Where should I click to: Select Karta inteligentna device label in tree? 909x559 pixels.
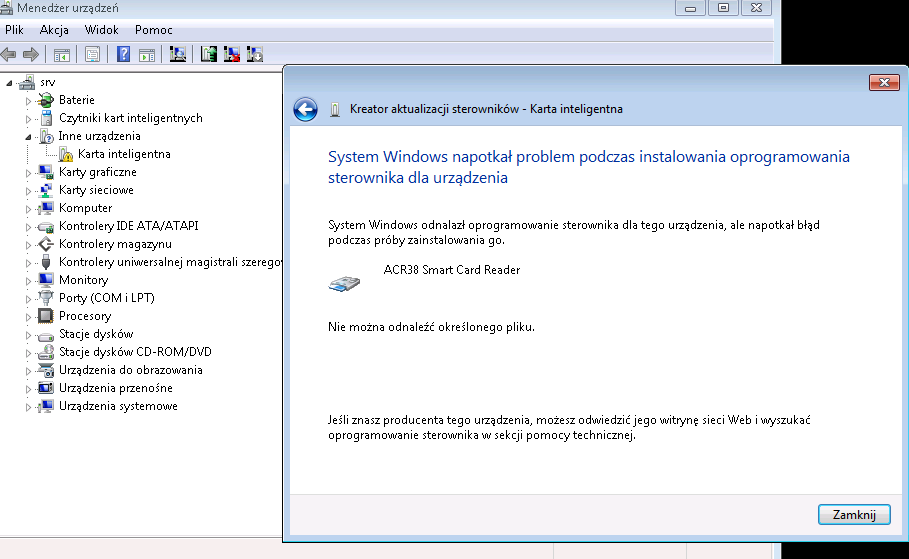pyautogui.click(x=124, y=154)
